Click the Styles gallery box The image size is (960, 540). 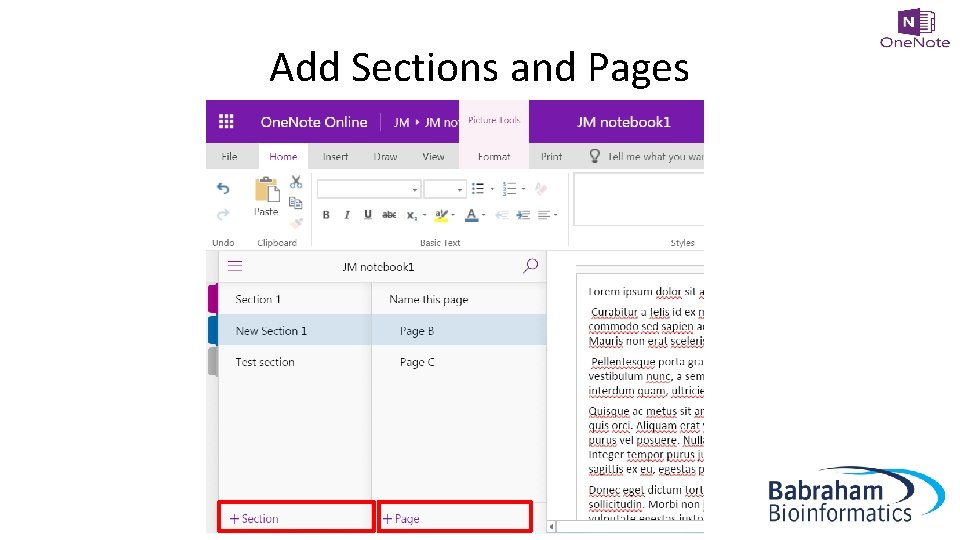pyautogui.click(x=639, y=200)
